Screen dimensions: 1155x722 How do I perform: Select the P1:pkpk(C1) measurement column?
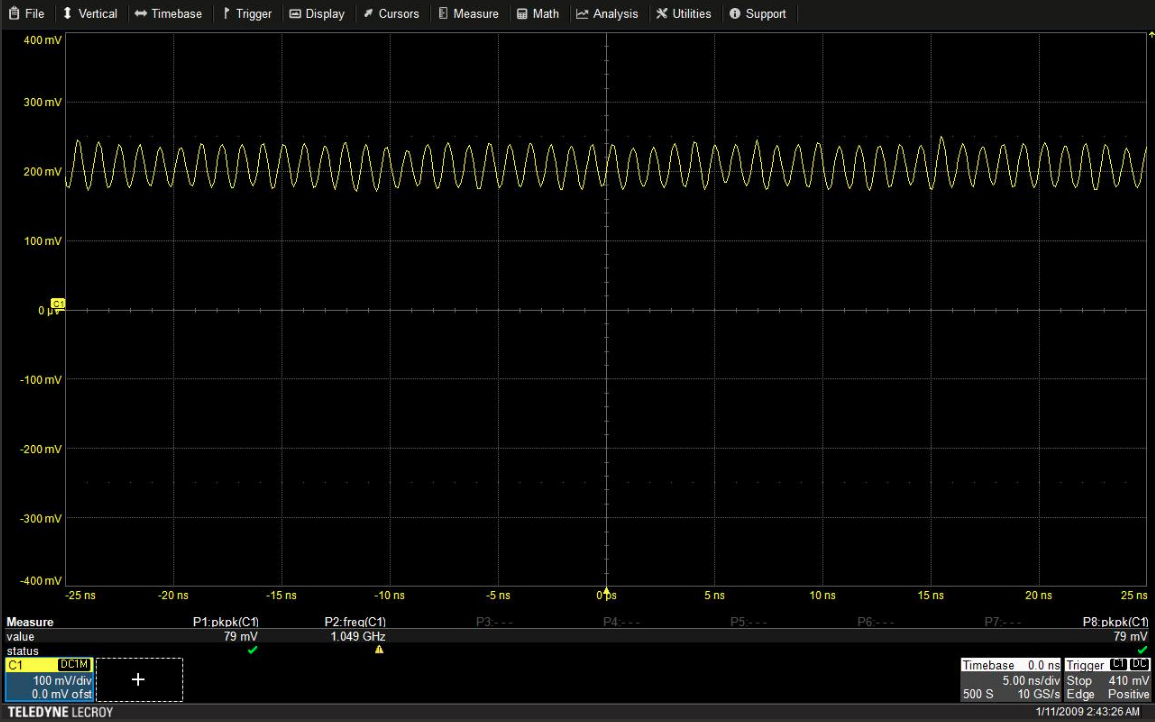[x=225, y=622]
